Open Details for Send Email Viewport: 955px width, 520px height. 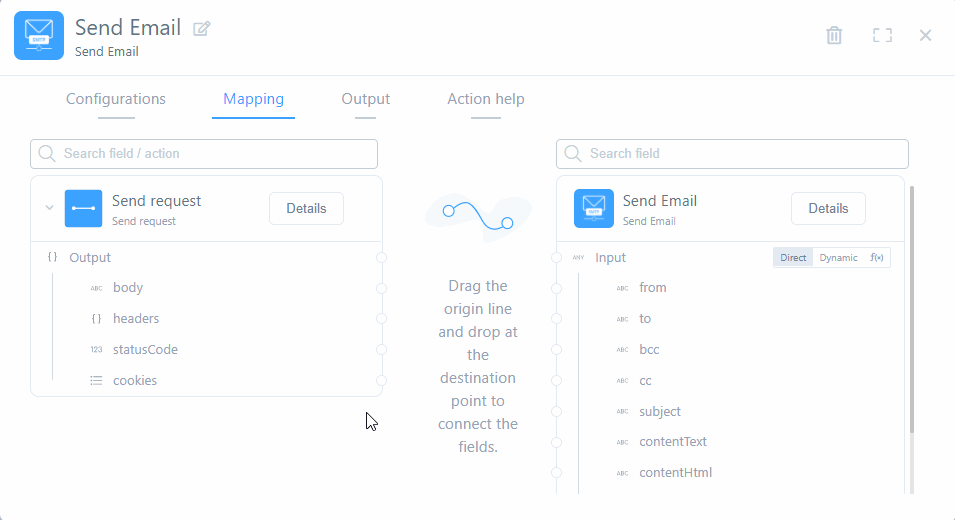click(828, 209)
